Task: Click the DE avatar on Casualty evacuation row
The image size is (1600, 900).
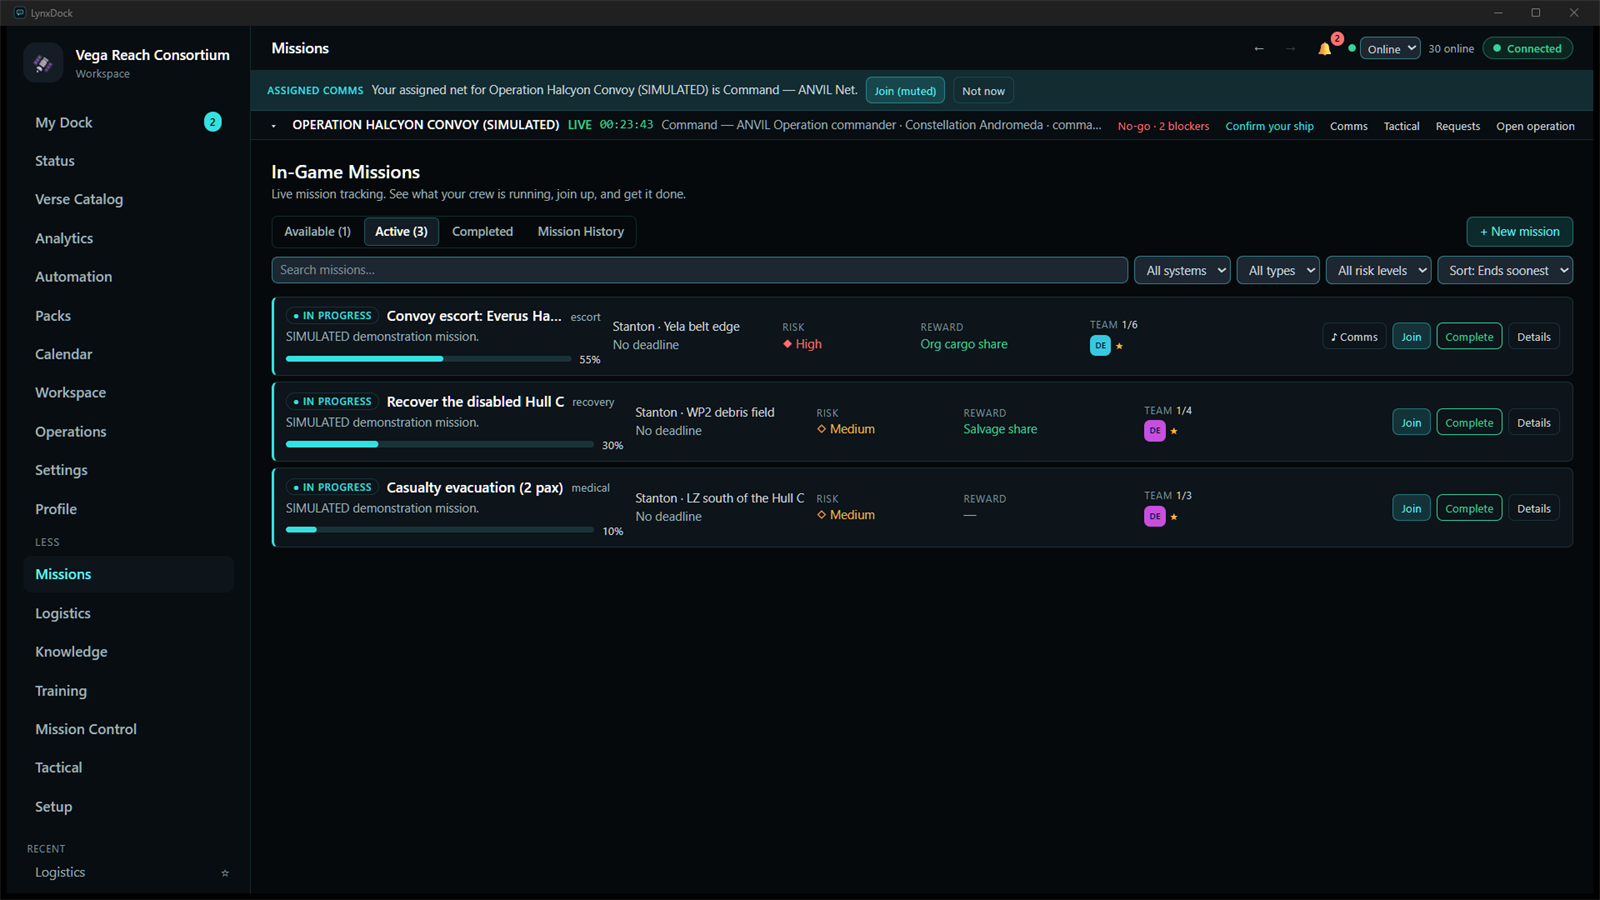Action: (x=1155, y=516)
